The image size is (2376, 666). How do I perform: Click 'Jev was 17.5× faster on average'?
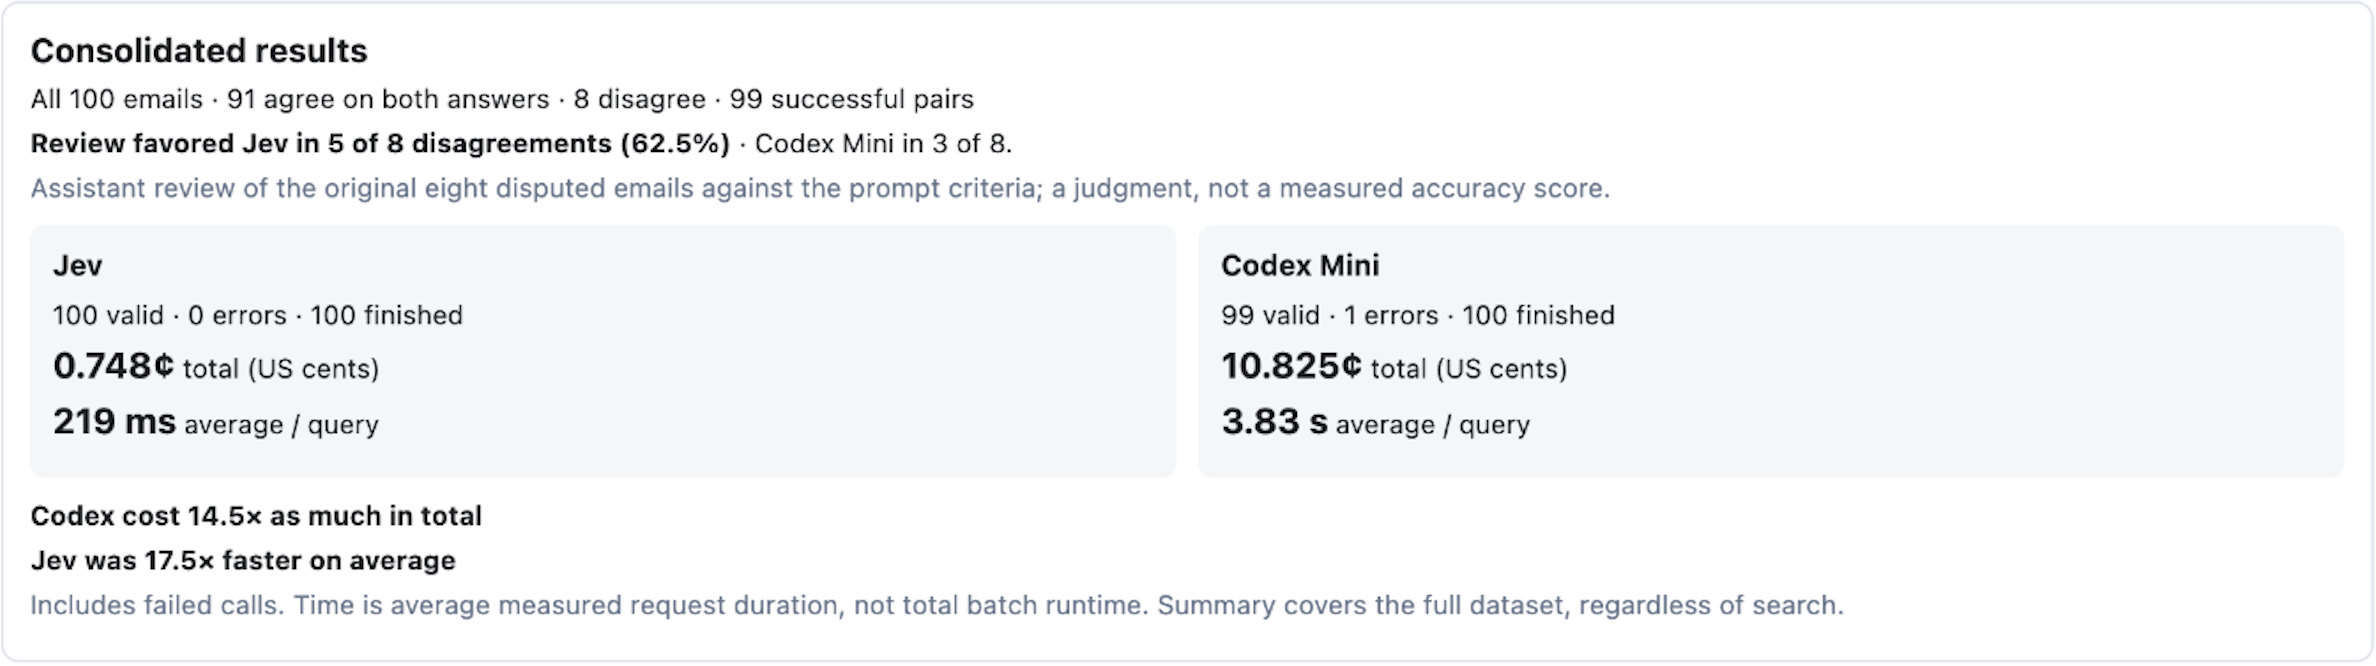tap(243, 560)
